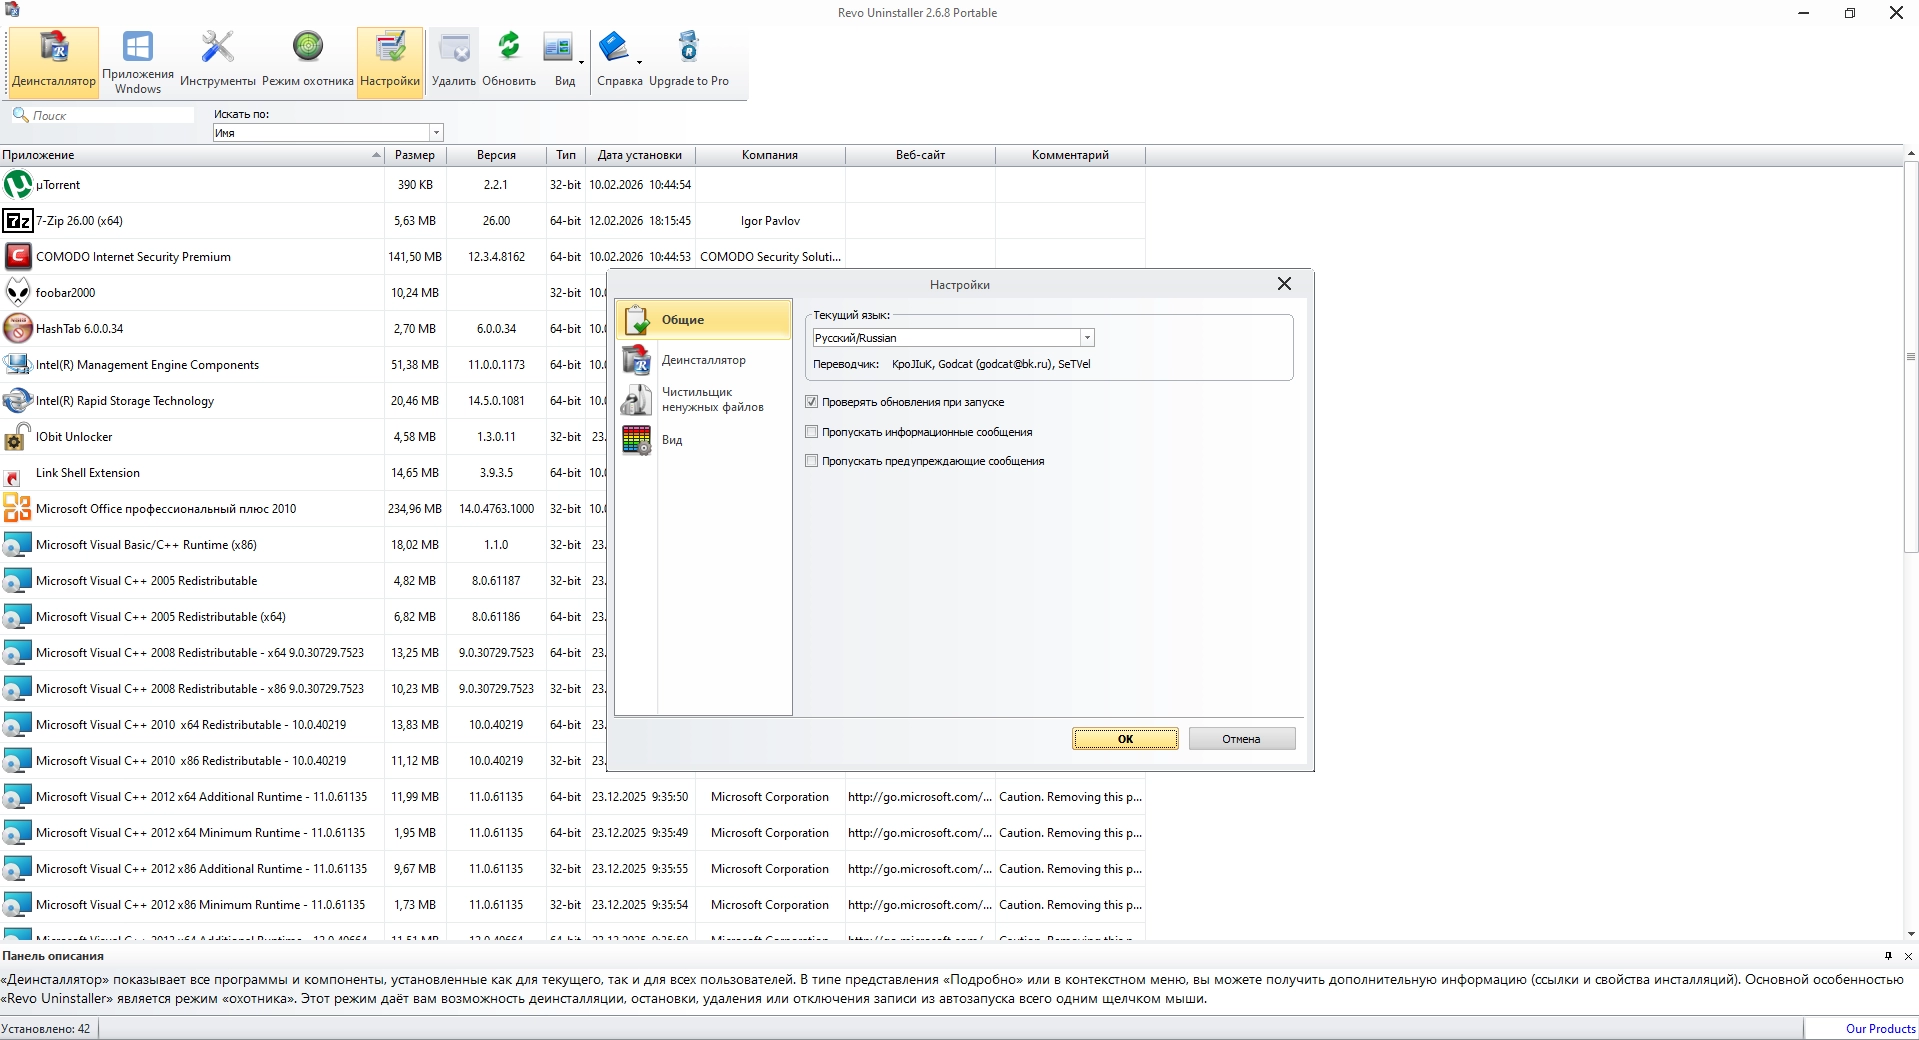This screenshot has height=1040, width=1919.
Task: Select Link Shell Extension icon
Action: point(13,478)
